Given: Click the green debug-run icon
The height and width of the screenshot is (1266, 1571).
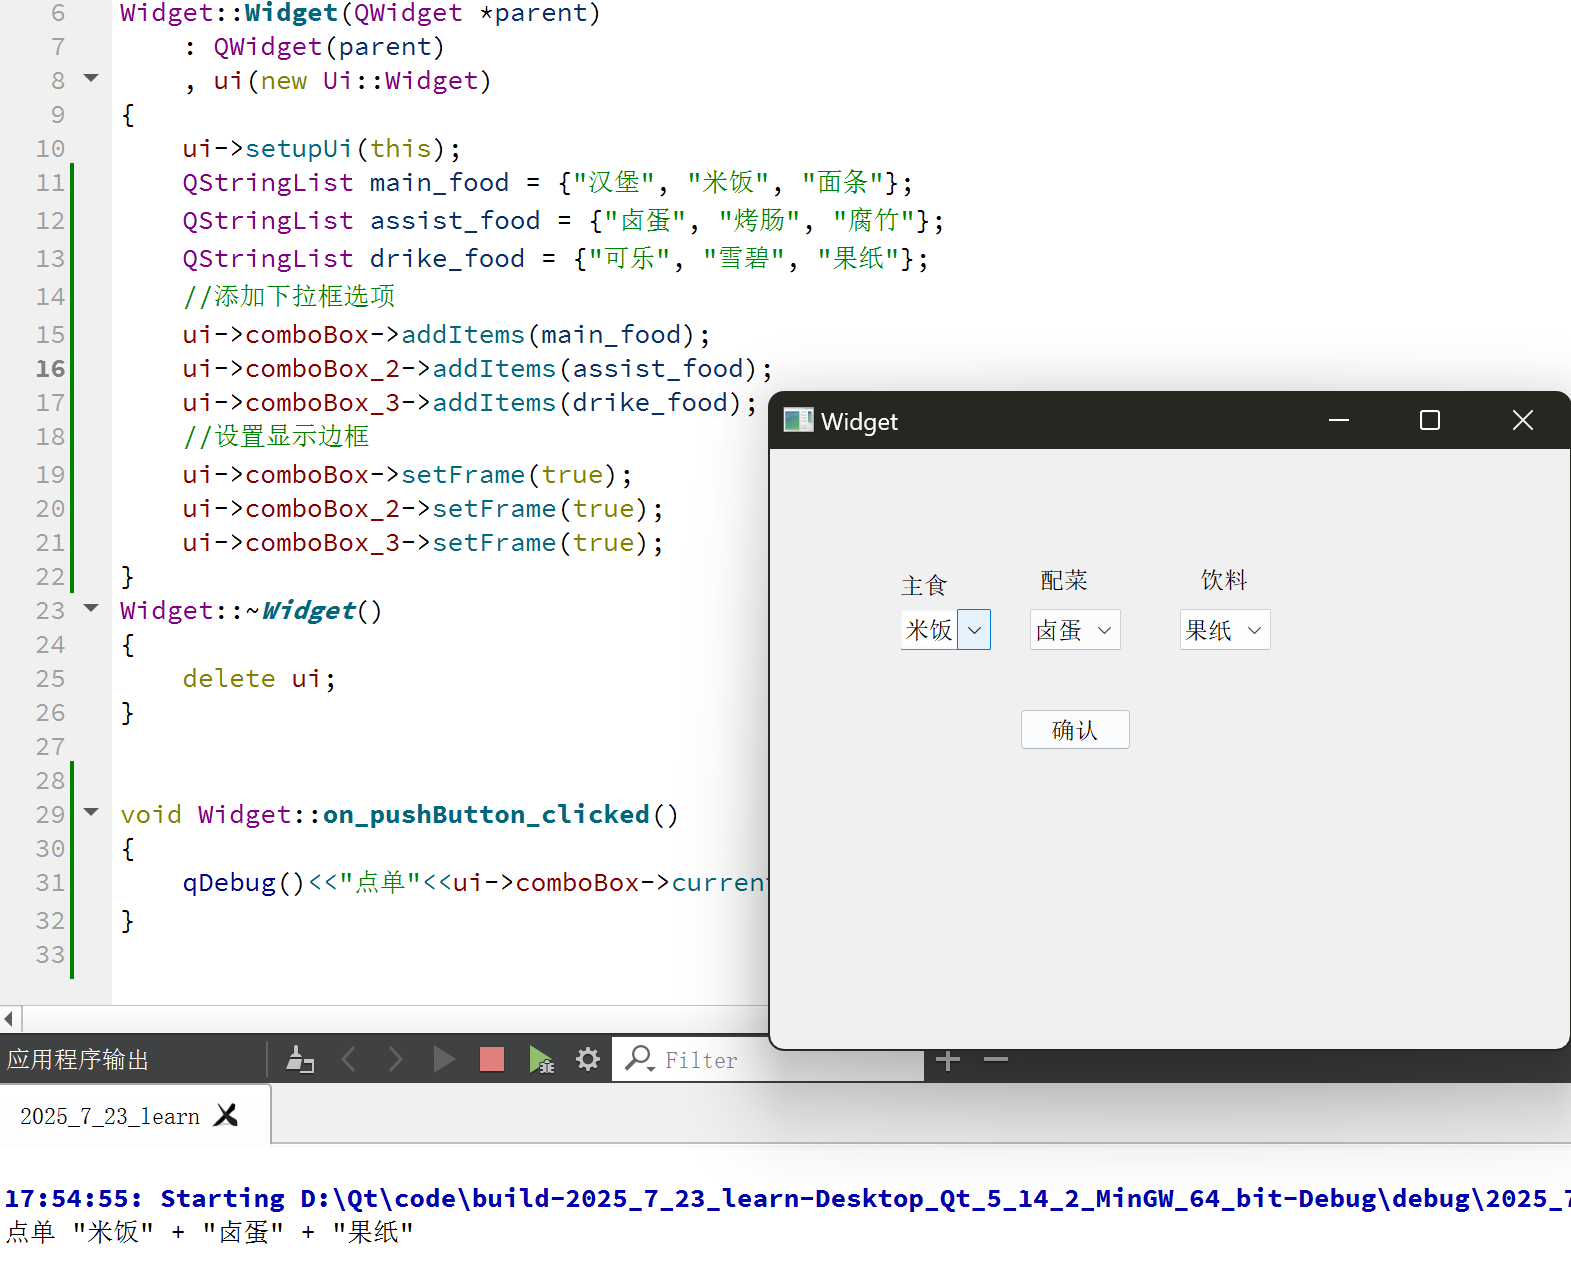Looking at the screenshot, I should point(540,1059).
